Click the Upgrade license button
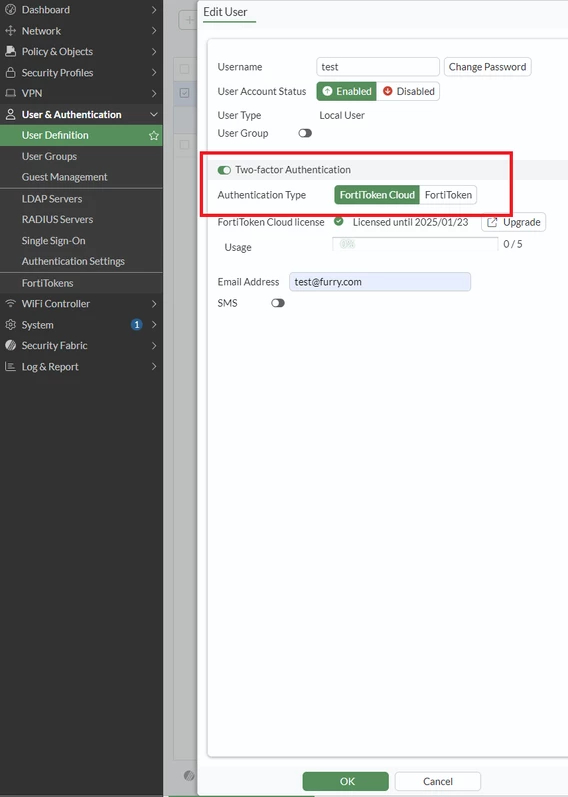 click(x=514, y=222)
